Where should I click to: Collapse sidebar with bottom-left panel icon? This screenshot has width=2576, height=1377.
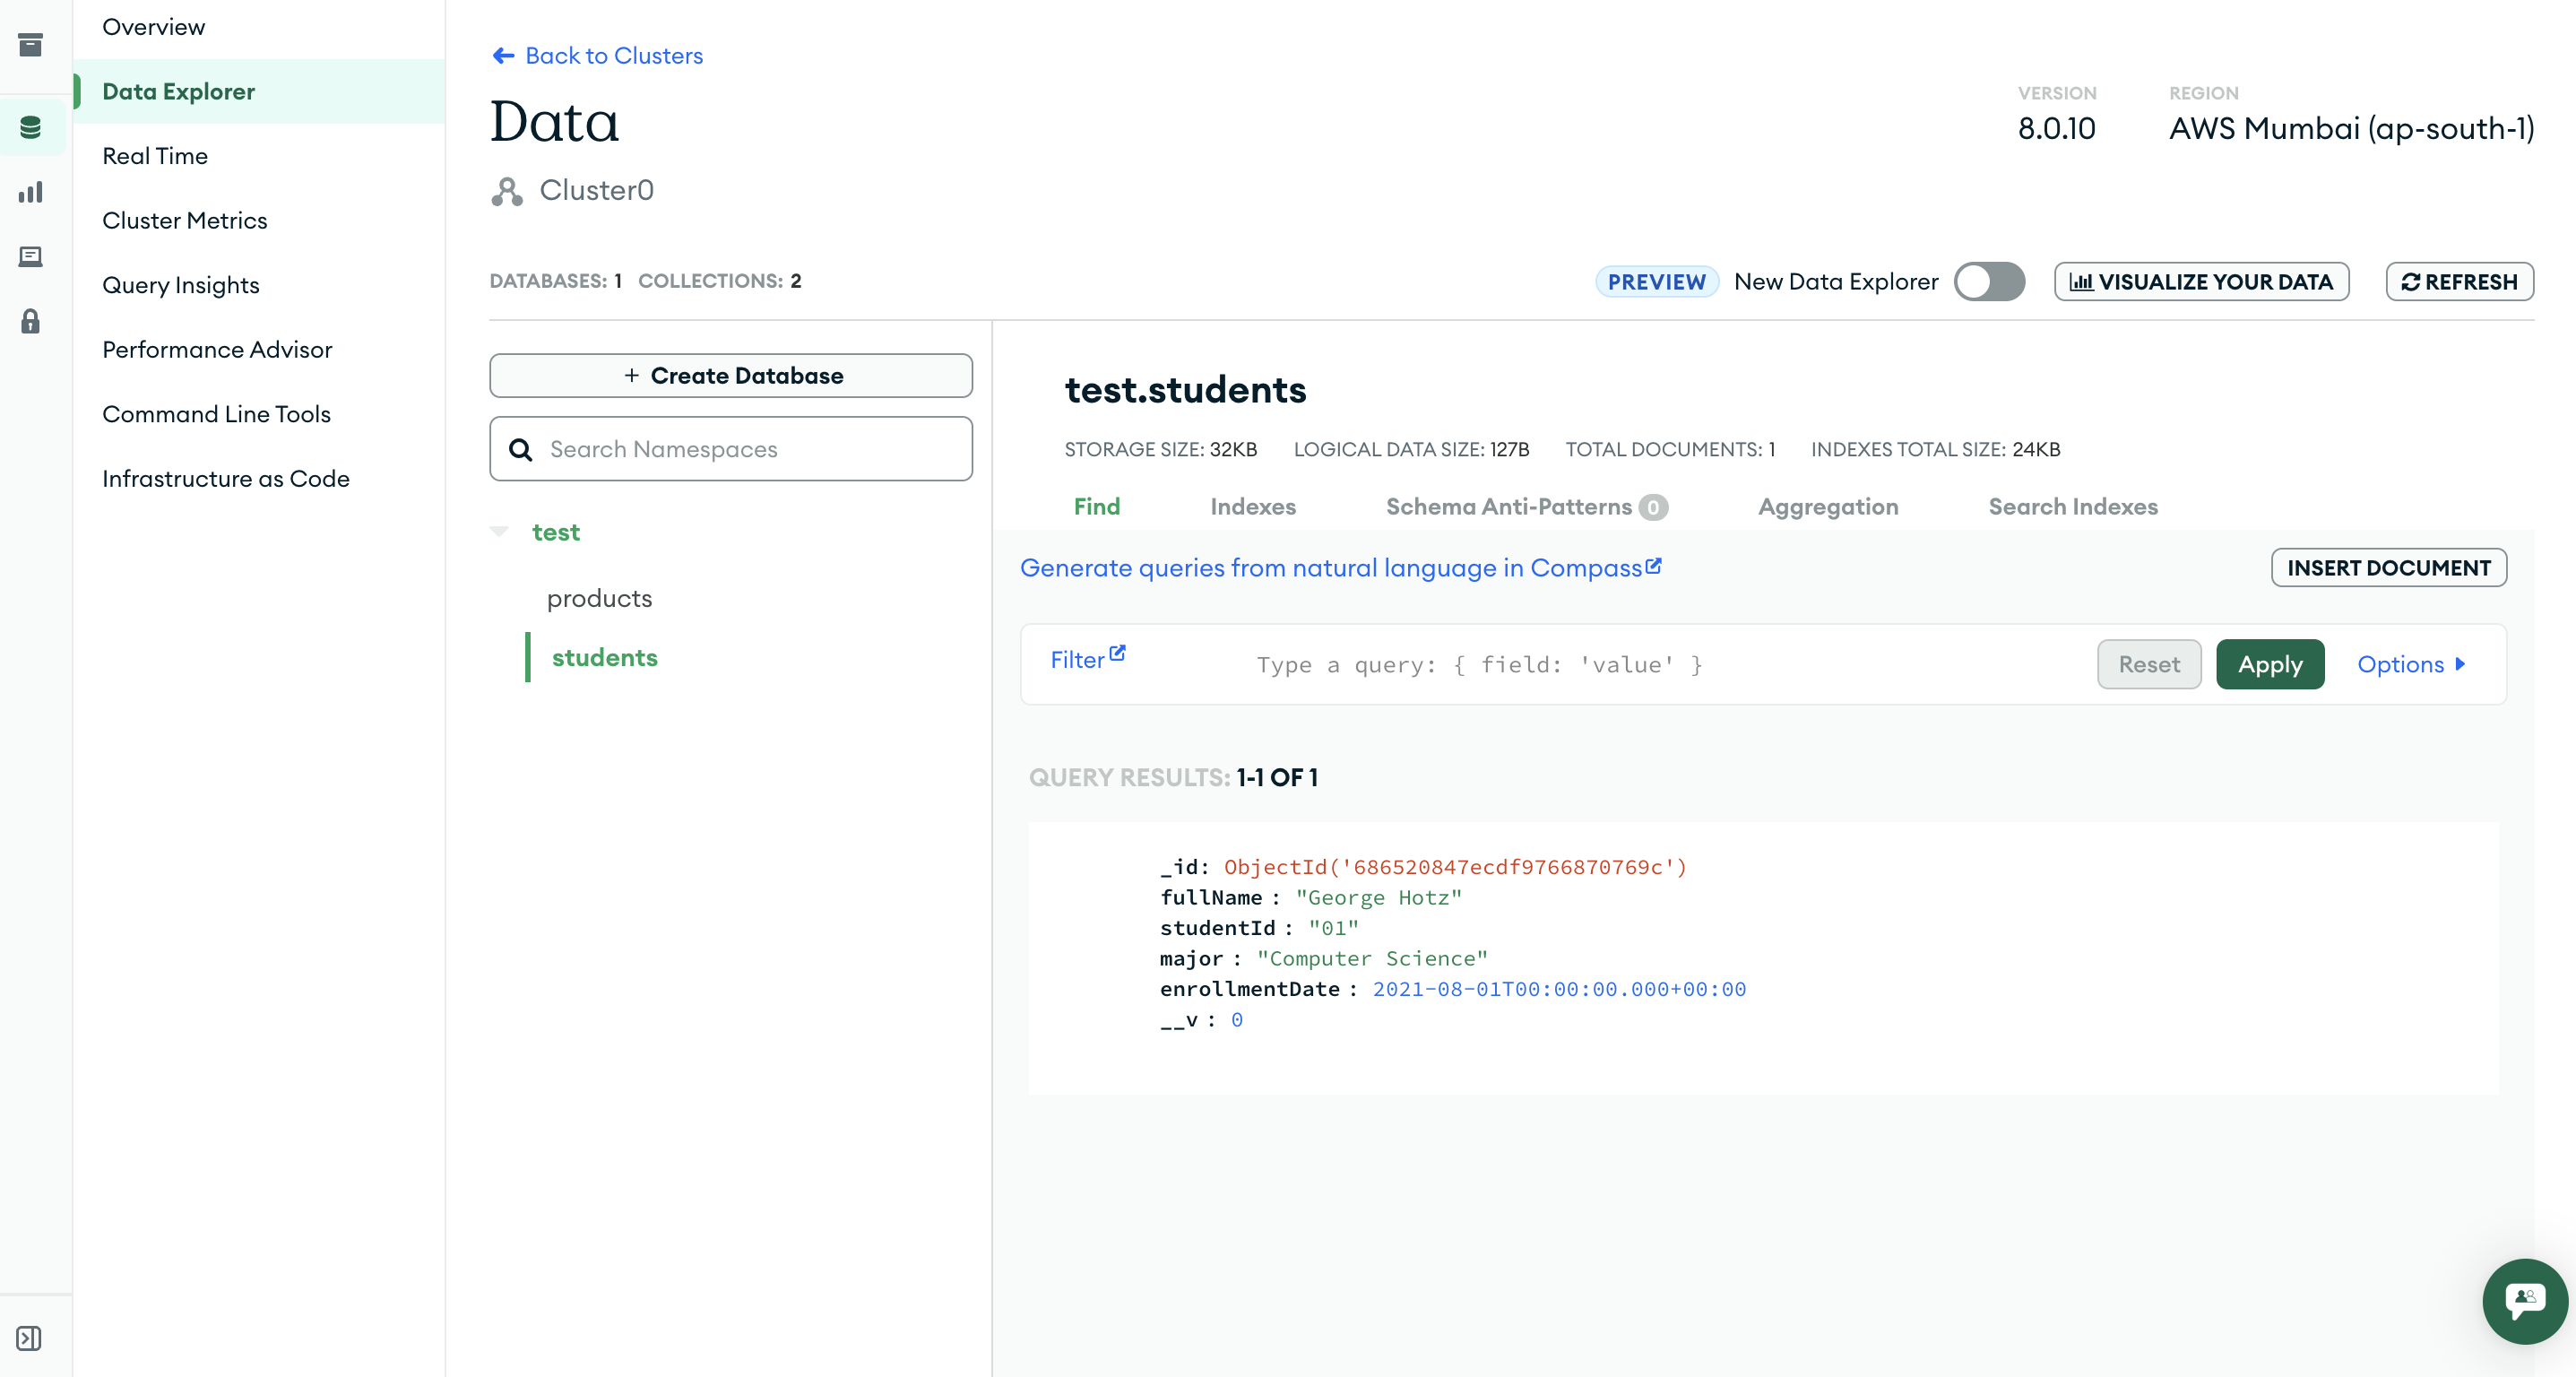point(29,1338)
